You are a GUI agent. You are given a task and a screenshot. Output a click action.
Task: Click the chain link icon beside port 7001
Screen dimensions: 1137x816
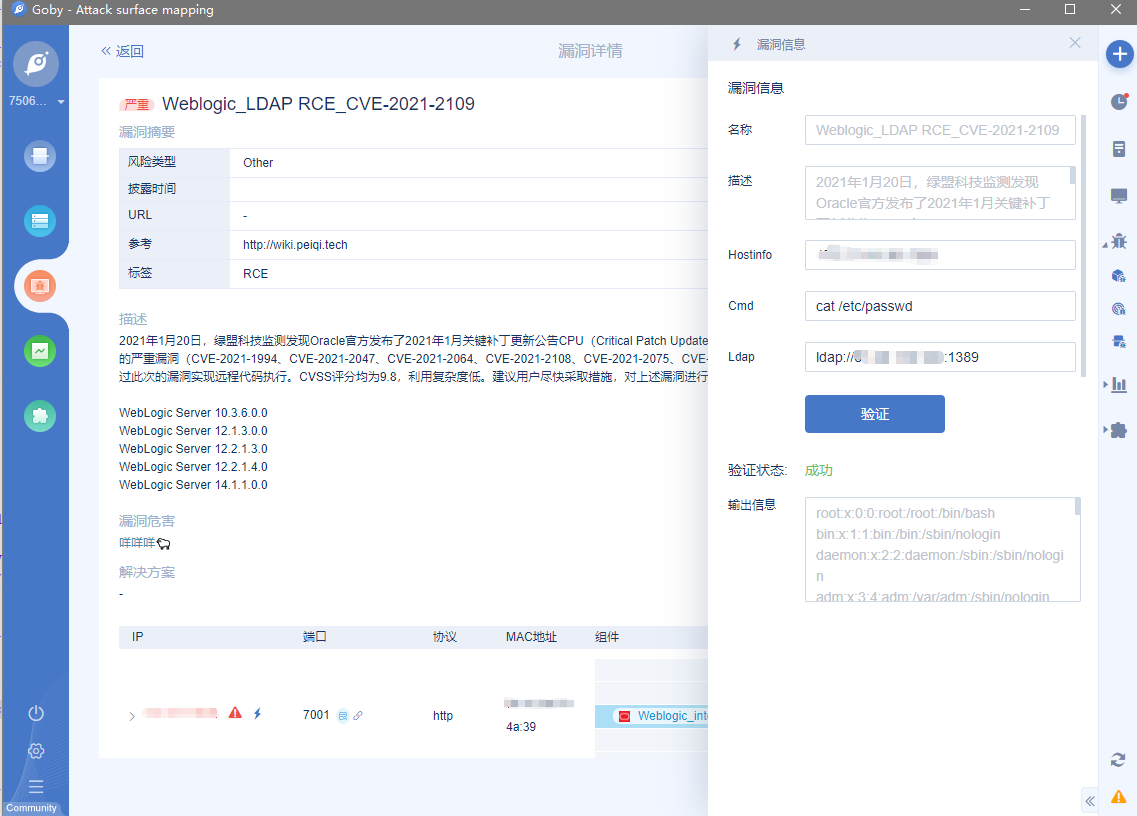click(x=358, y=716)
